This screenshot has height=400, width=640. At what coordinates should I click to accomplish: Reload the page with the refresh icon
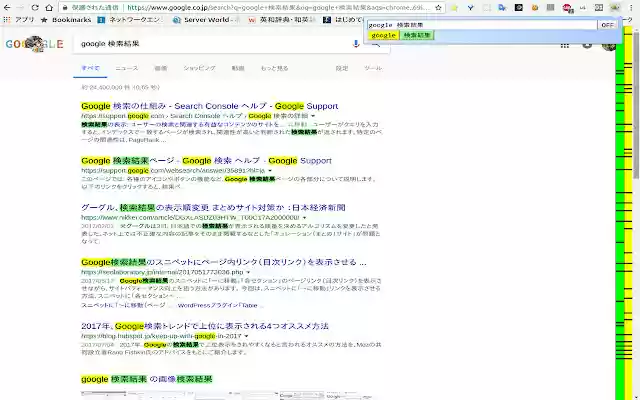(x=35, y=8)
